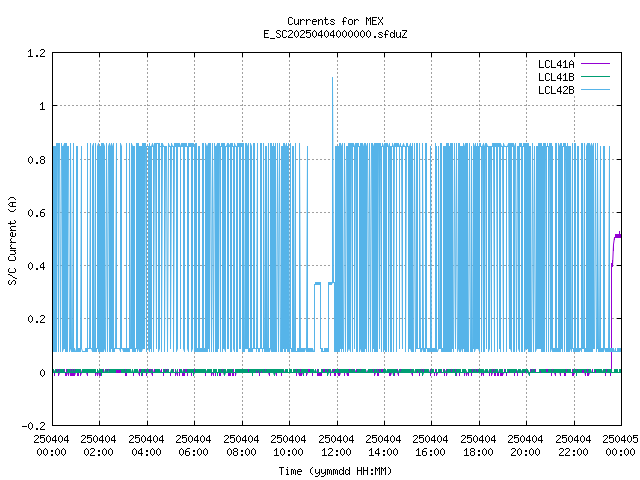Click the green LCL41B legend line sample
The width and height of the screenshot is (640, 480).
click(595, 77)
